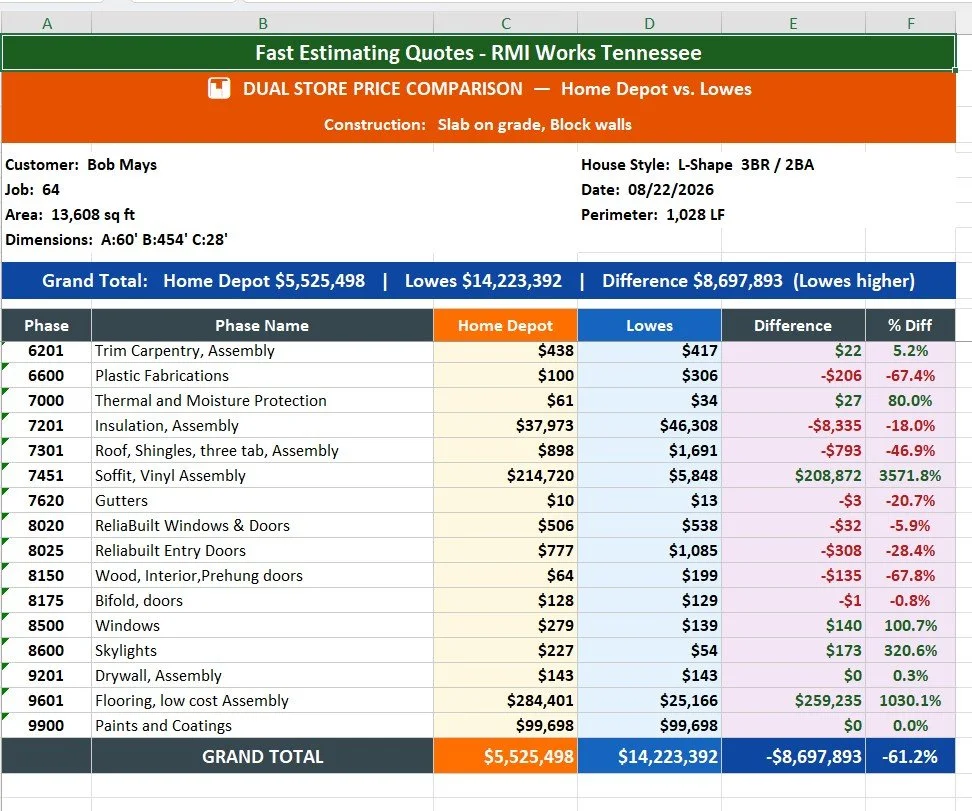Select the Gutters phase name cell
Screen dimensions: 972x811
coord(262,500)
